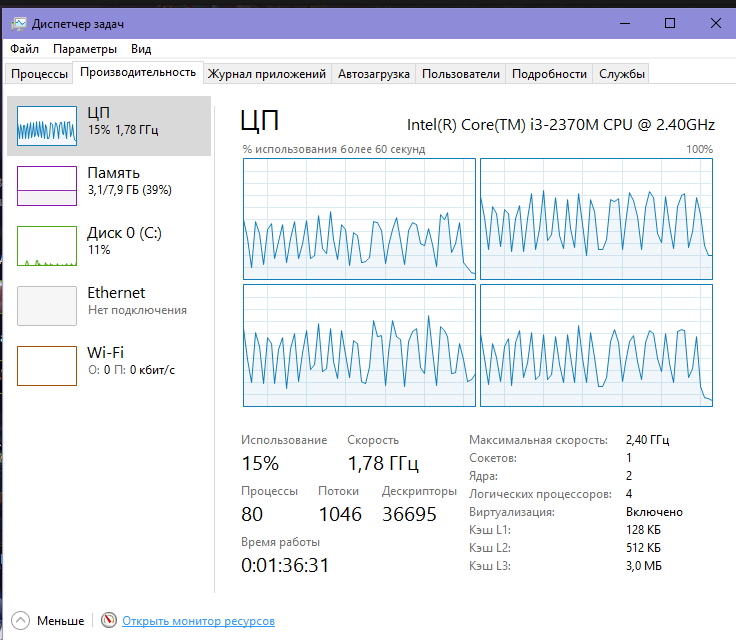Click the Кэш L1 value 128 КБ

click(x=643, y=530)
